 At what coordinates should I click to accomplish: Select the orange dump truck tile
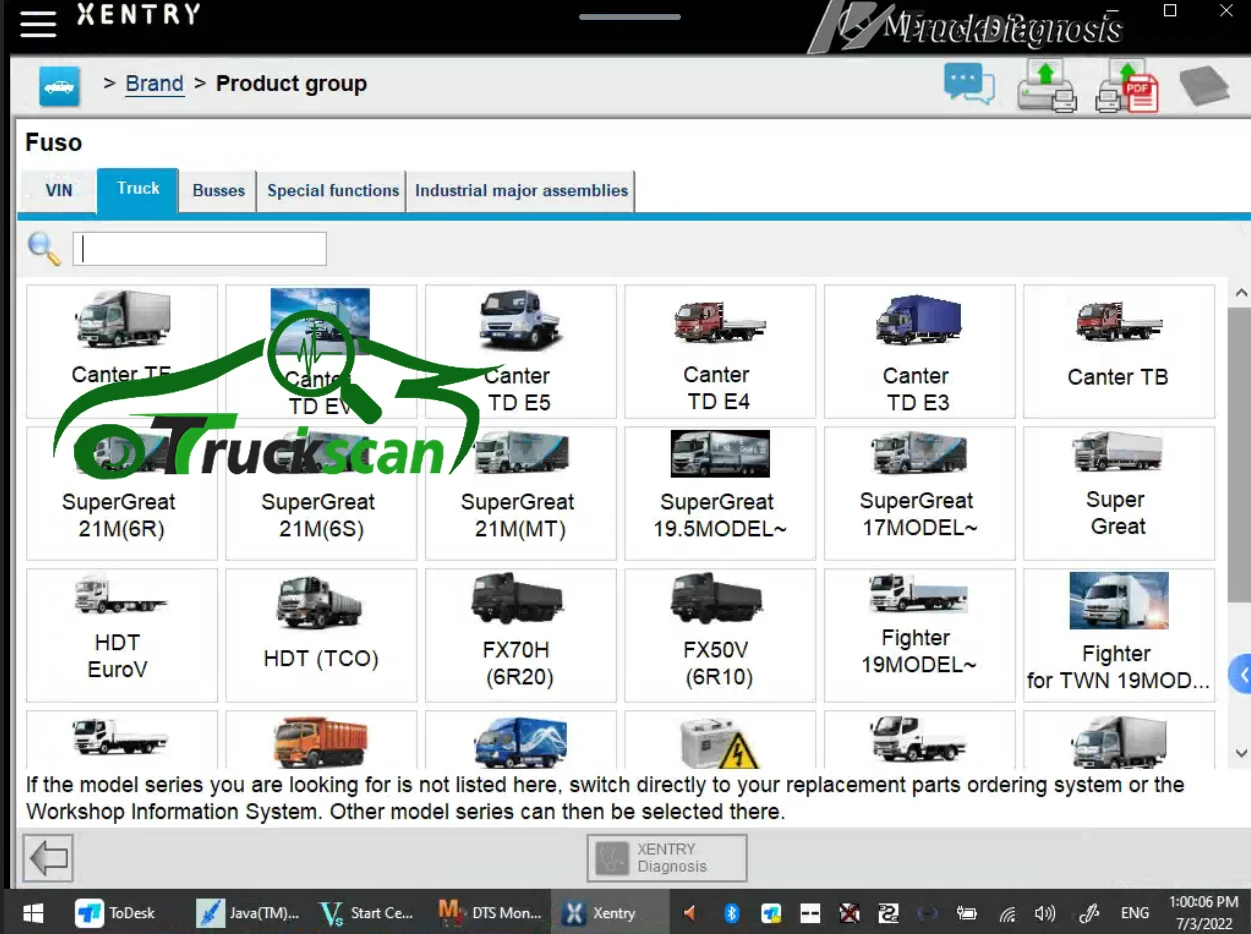[321, 740]
